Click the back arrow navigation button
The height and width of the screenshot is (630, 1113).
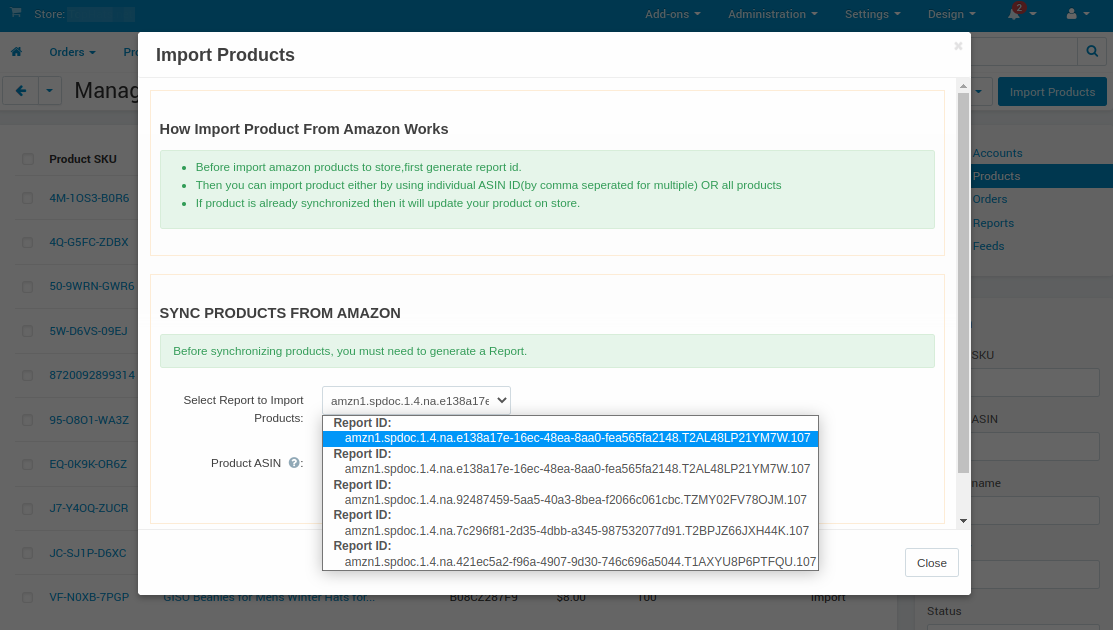[x=20, y=90]
